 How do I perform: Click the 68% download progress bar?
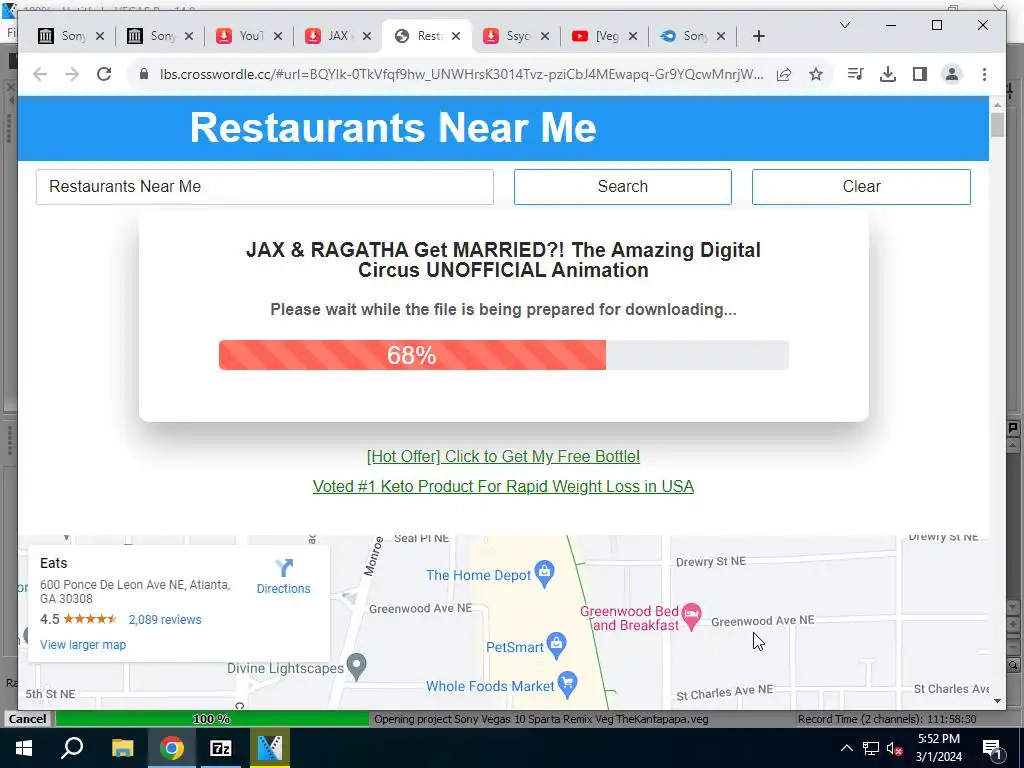[504, 355]
